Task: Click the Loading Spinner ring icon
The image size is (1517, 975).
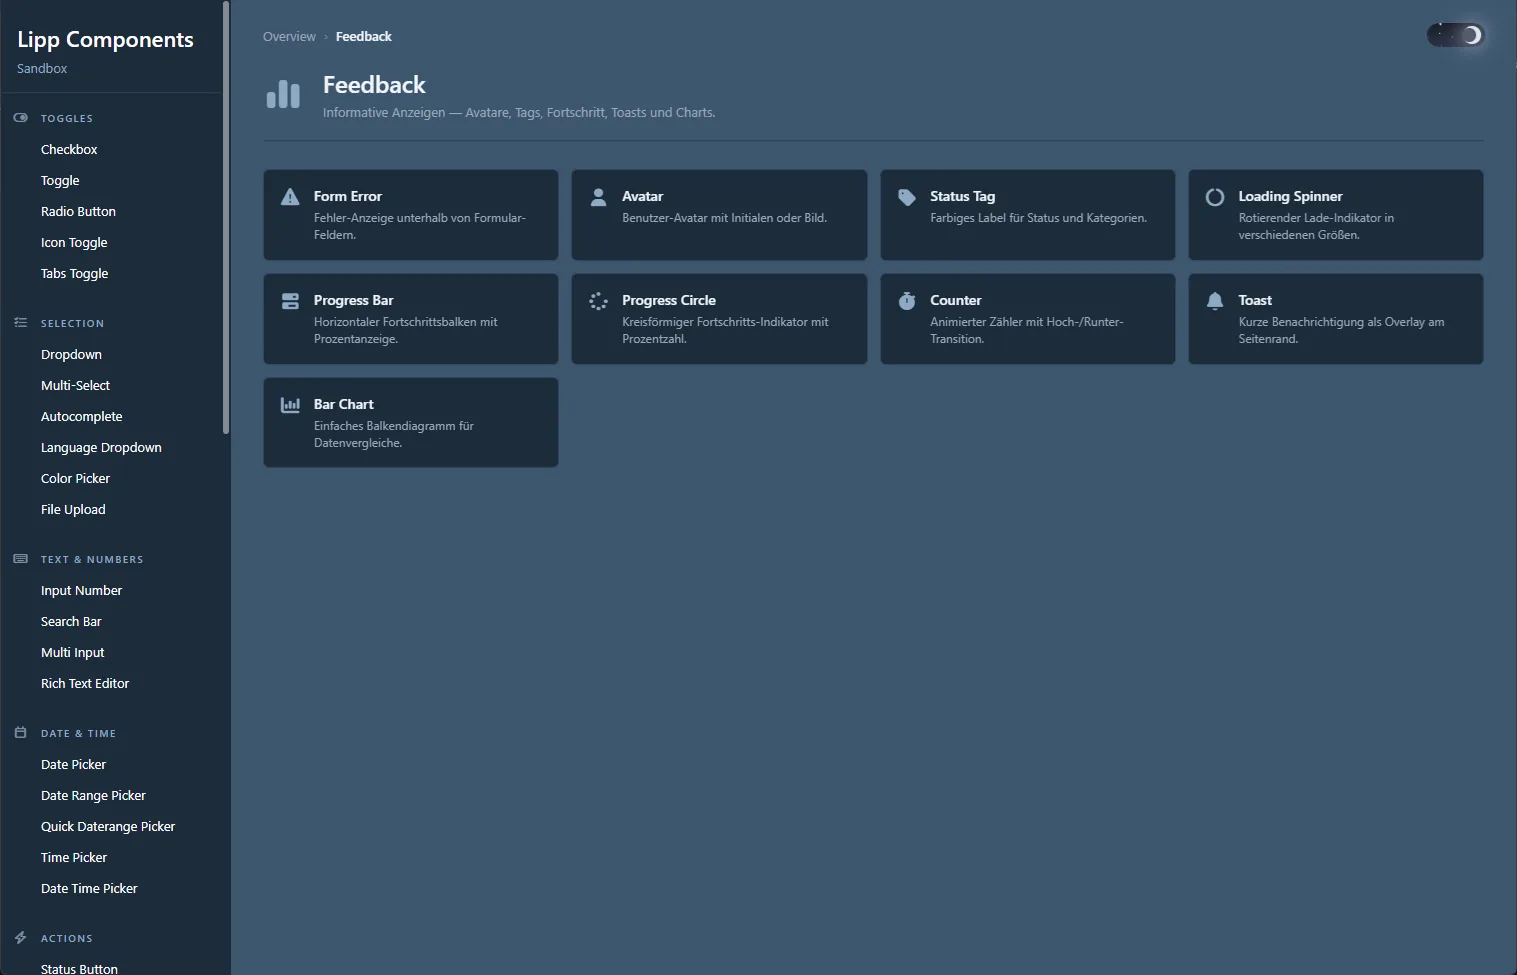Action: [1215, 197]
